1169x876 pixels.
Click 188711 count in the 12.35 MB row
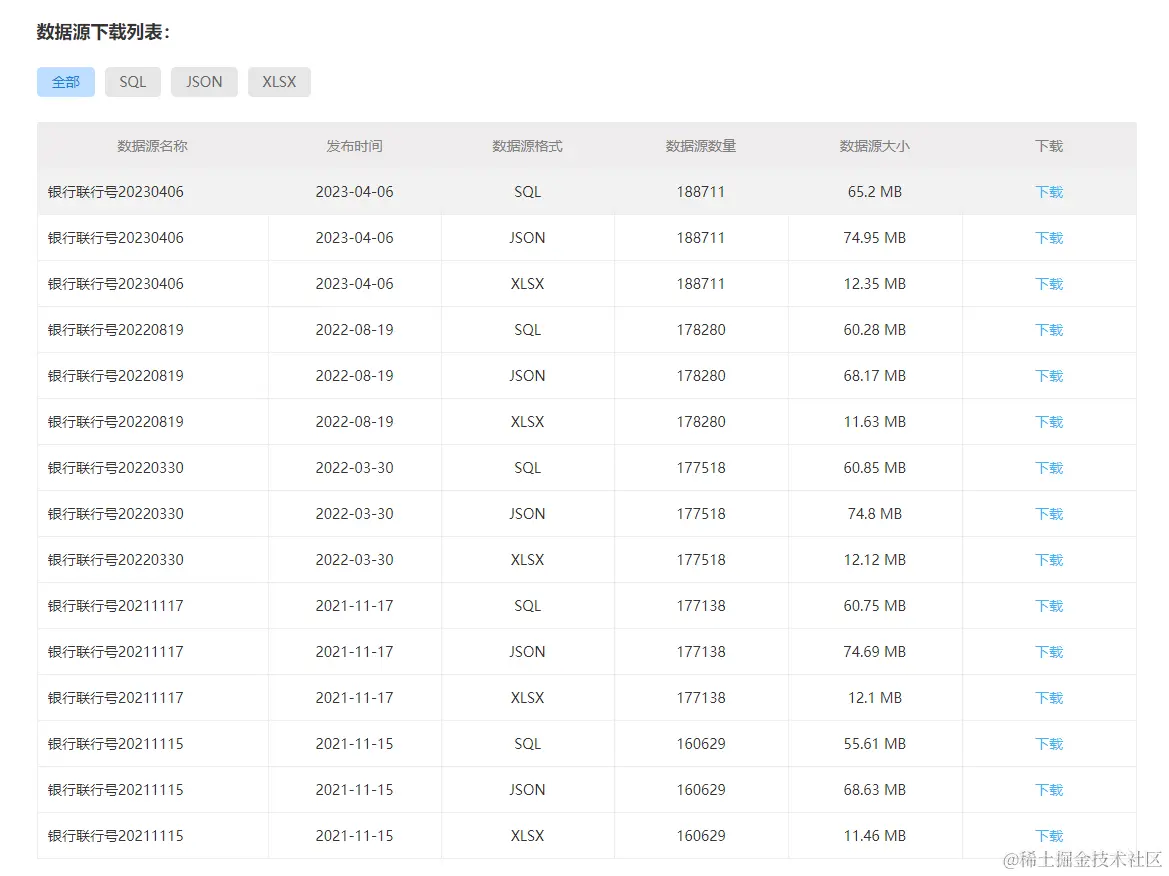coord(701,284)
